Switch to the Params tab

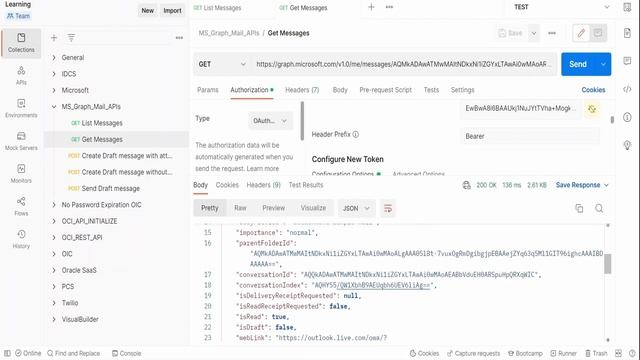[207, 90]
